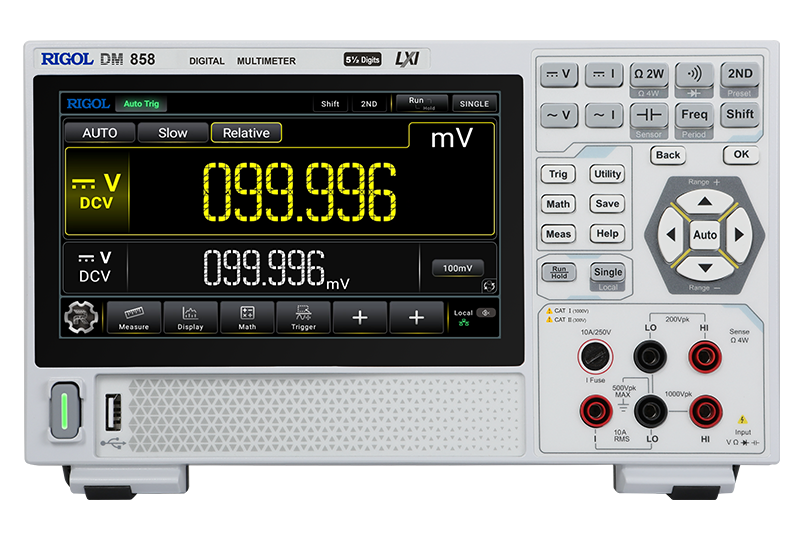Open the Display chart icon
This screenshot has height=533, width=800.
(190, 317)
